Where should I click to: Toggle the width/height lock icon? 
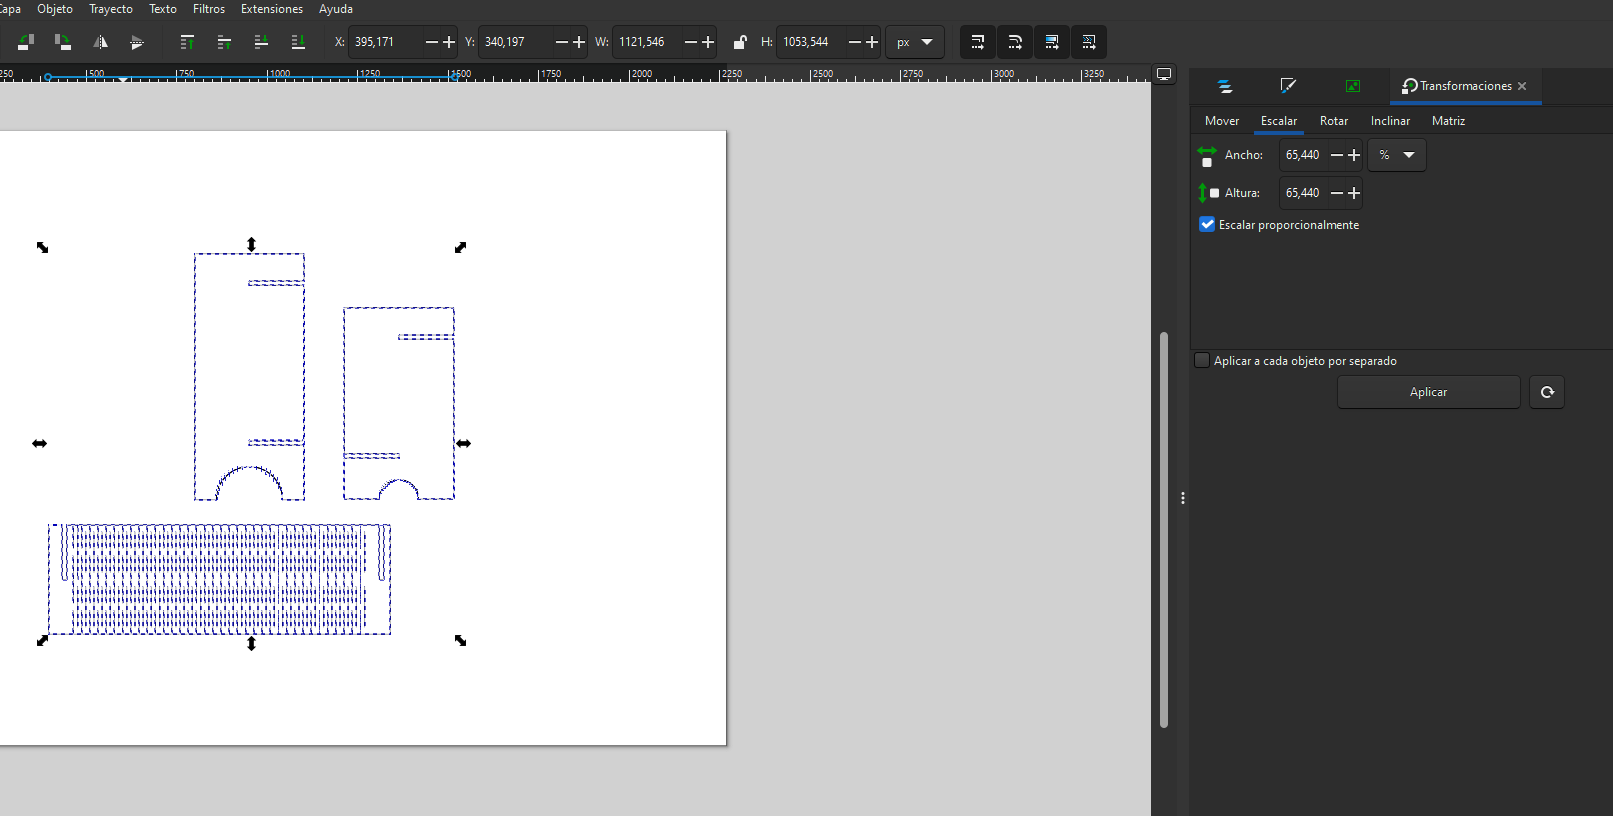(x=740, y=42)
